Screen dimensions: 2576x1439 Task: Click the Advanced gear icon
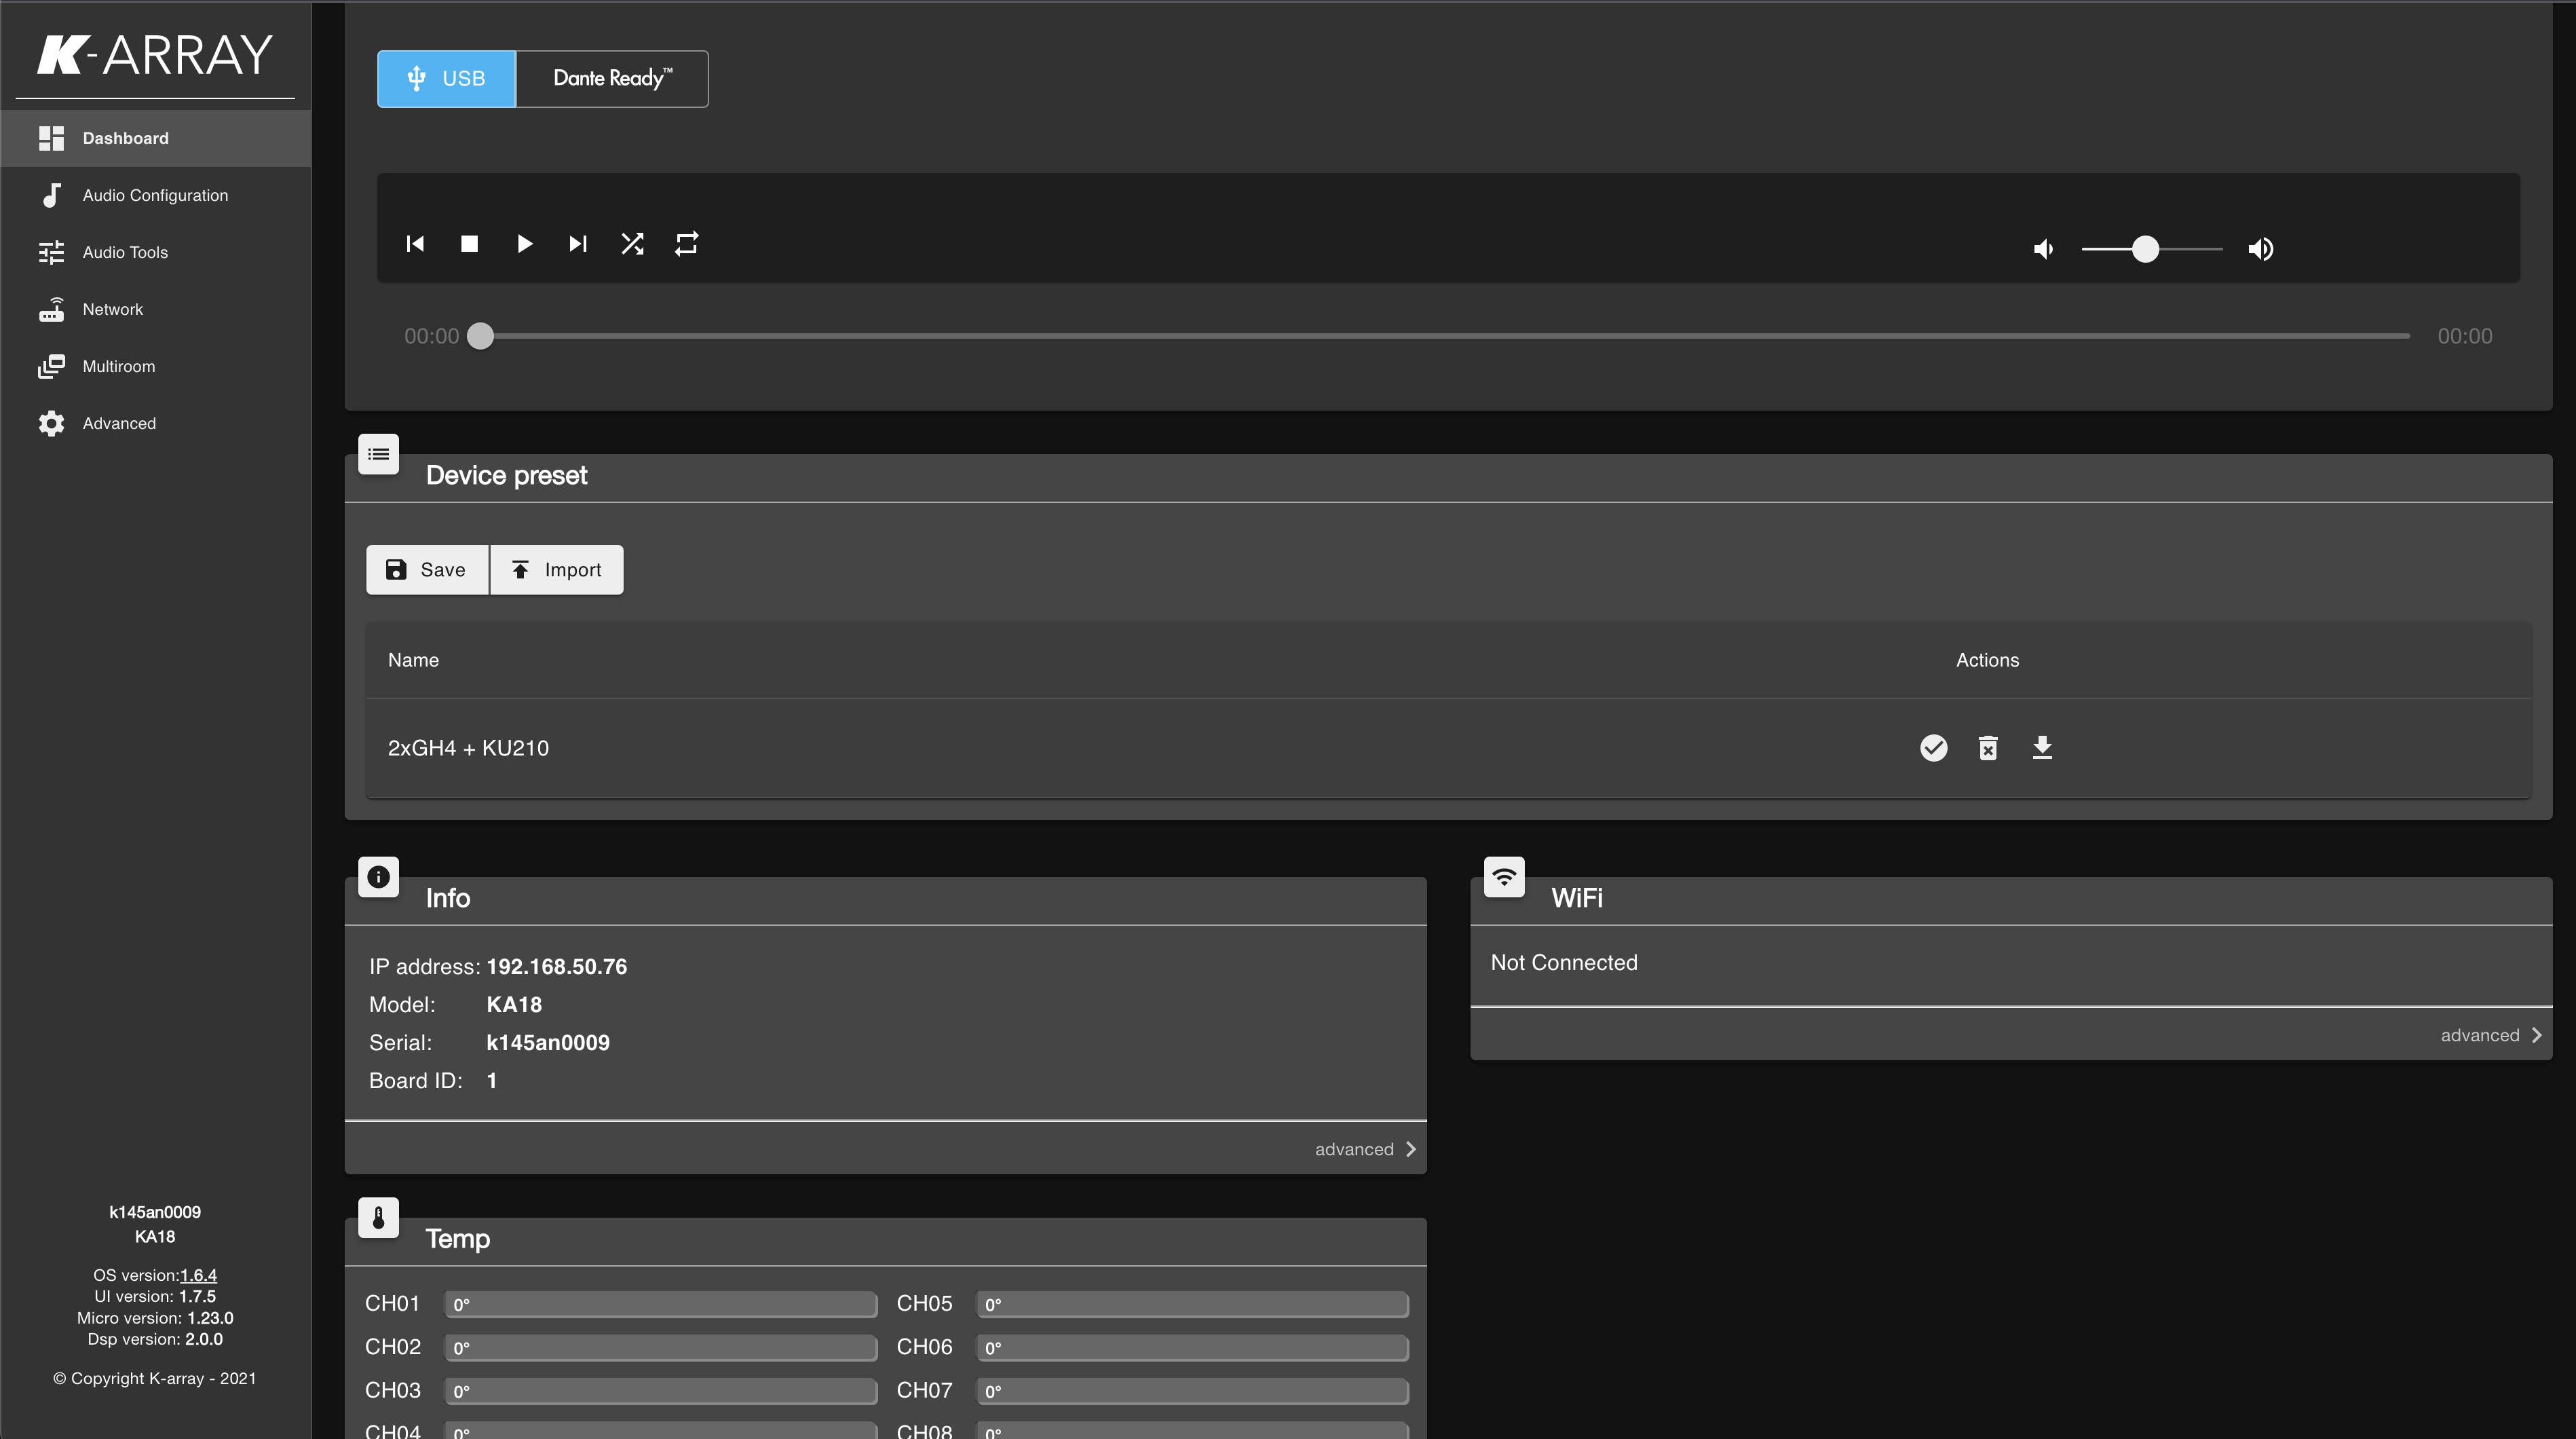coord(51,423)
